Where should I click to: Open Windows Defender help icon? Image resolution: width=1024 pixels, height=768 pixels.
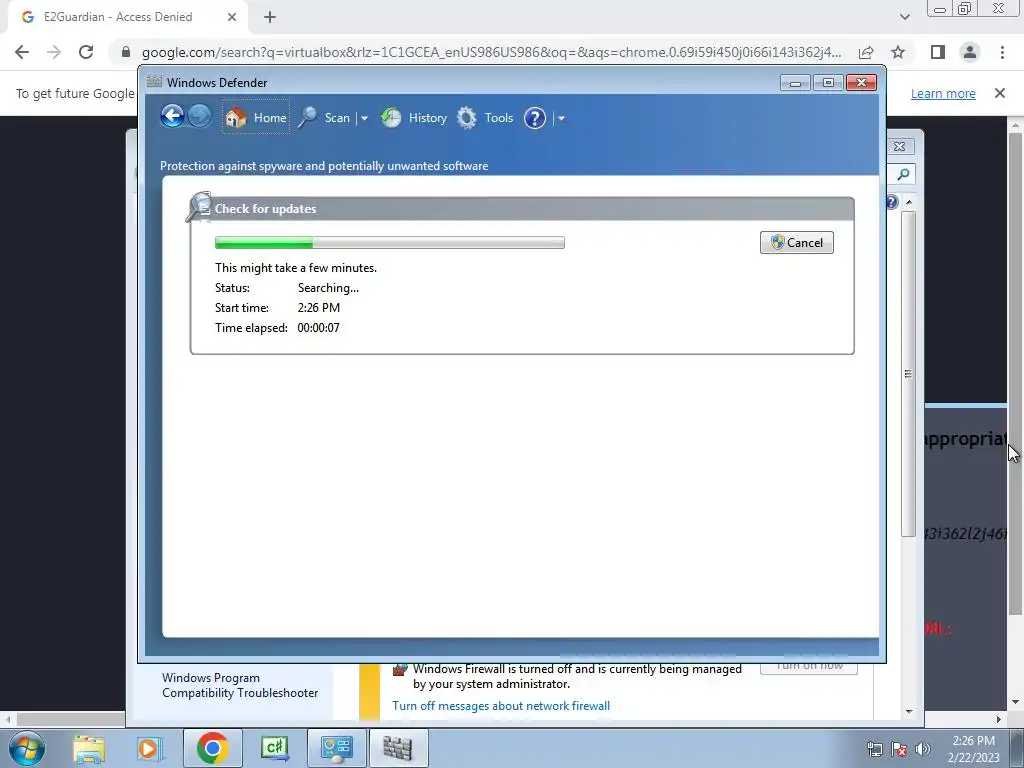point(535,118)
